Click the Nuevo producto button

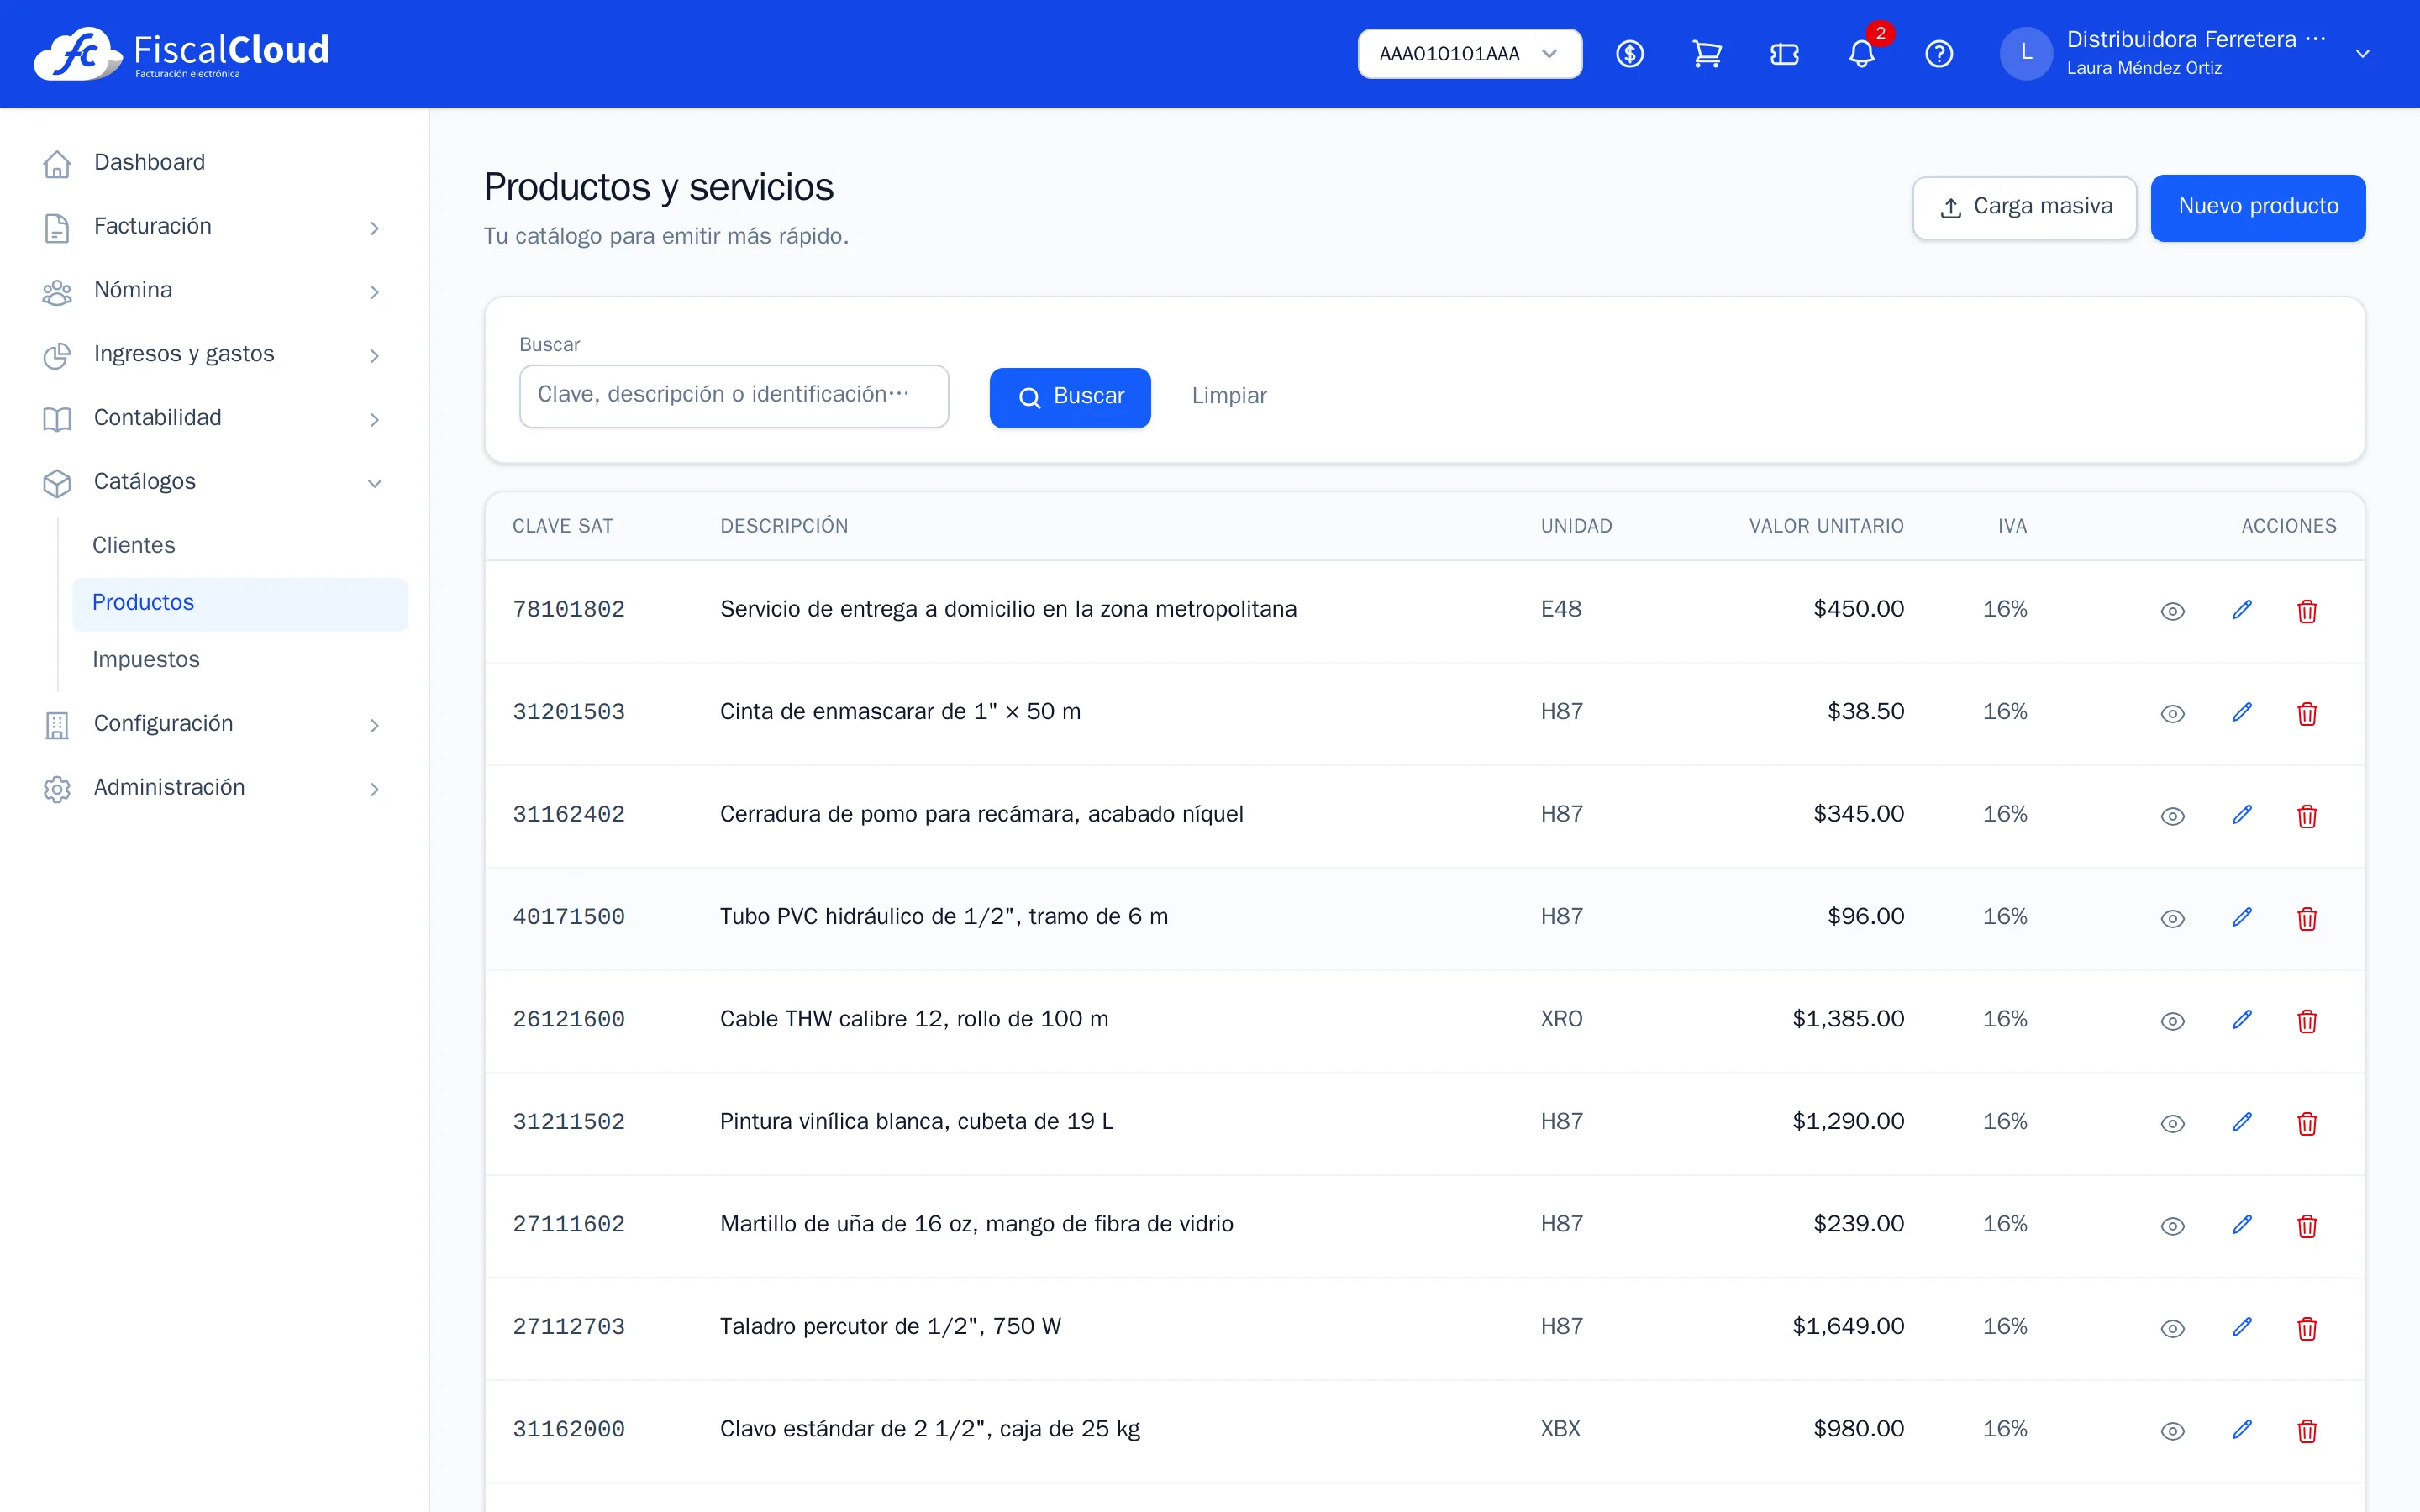[x=2258, y=207]
